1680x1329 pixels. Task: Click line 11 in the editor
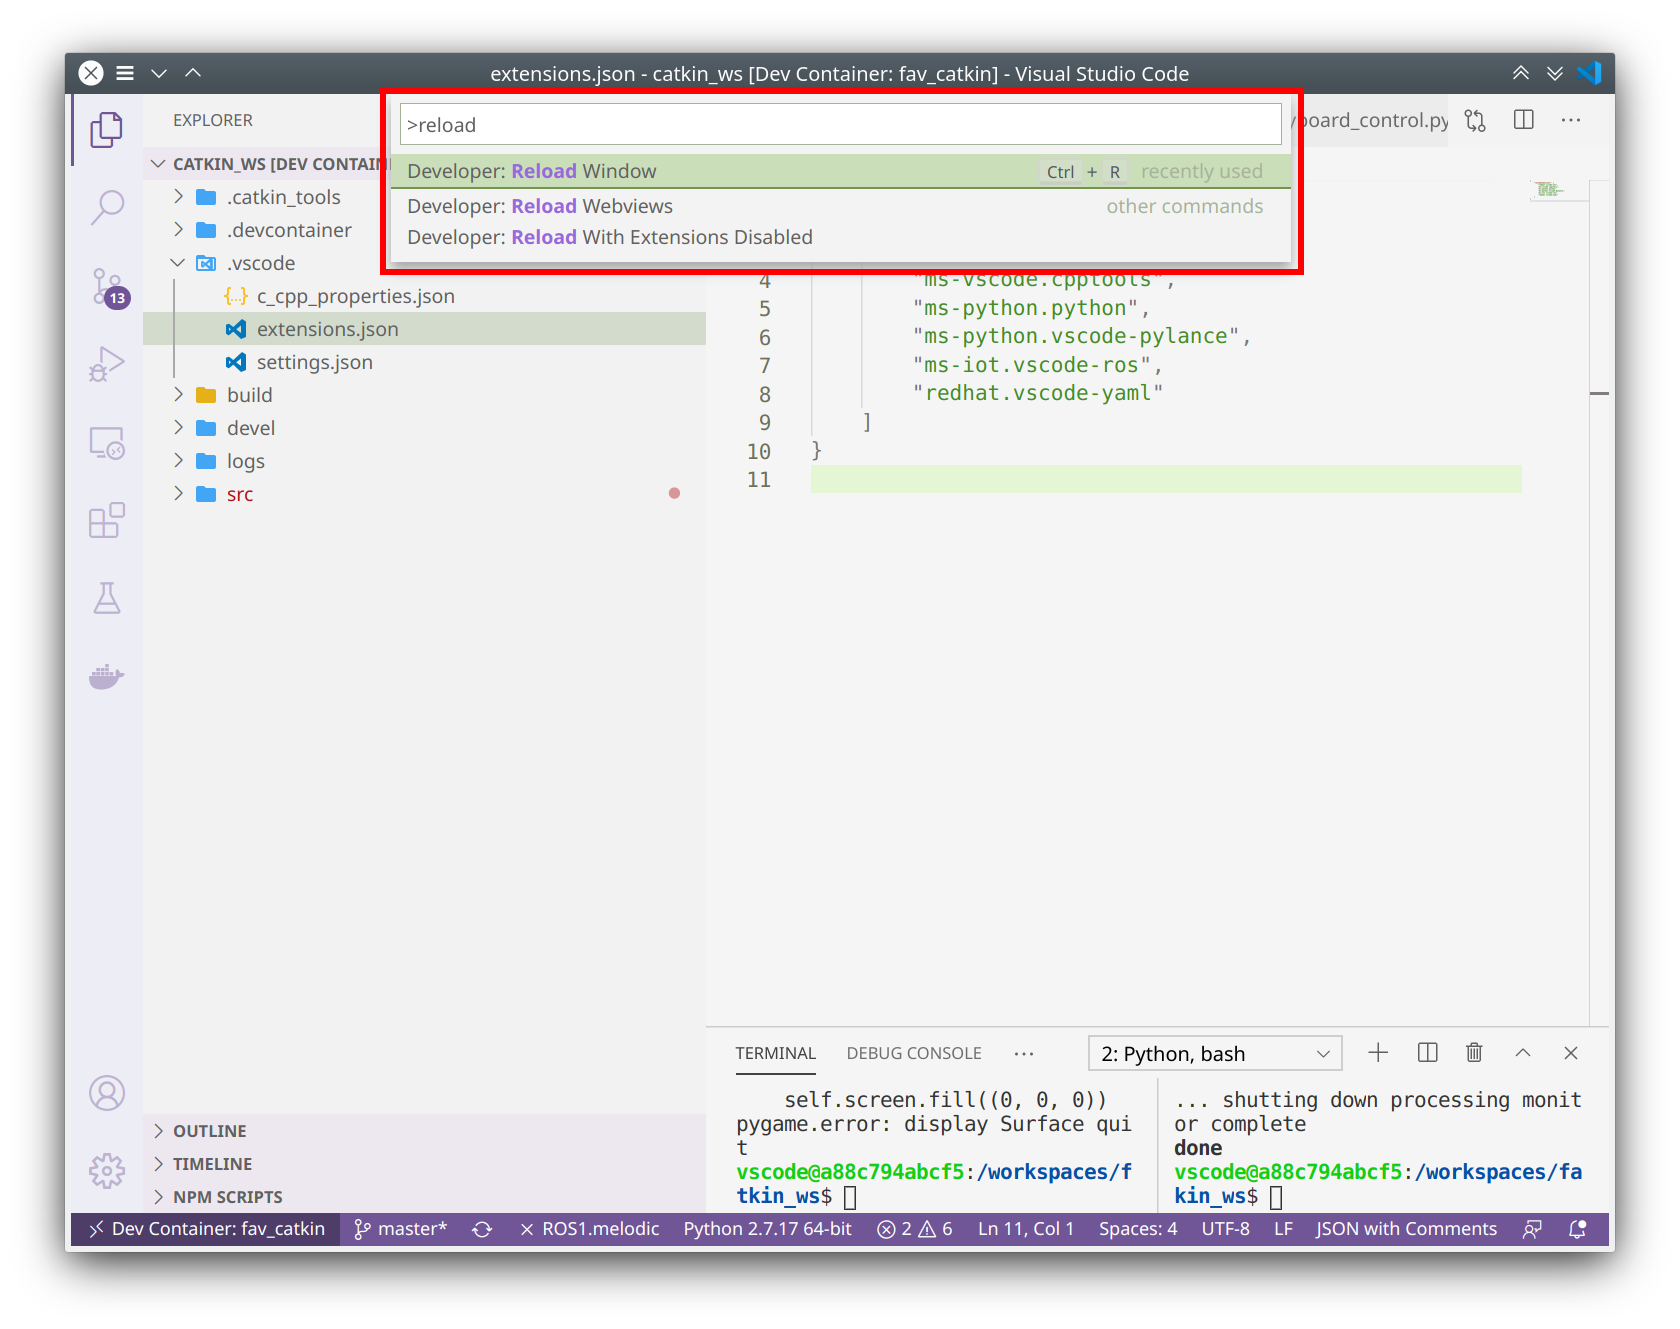1166,479
